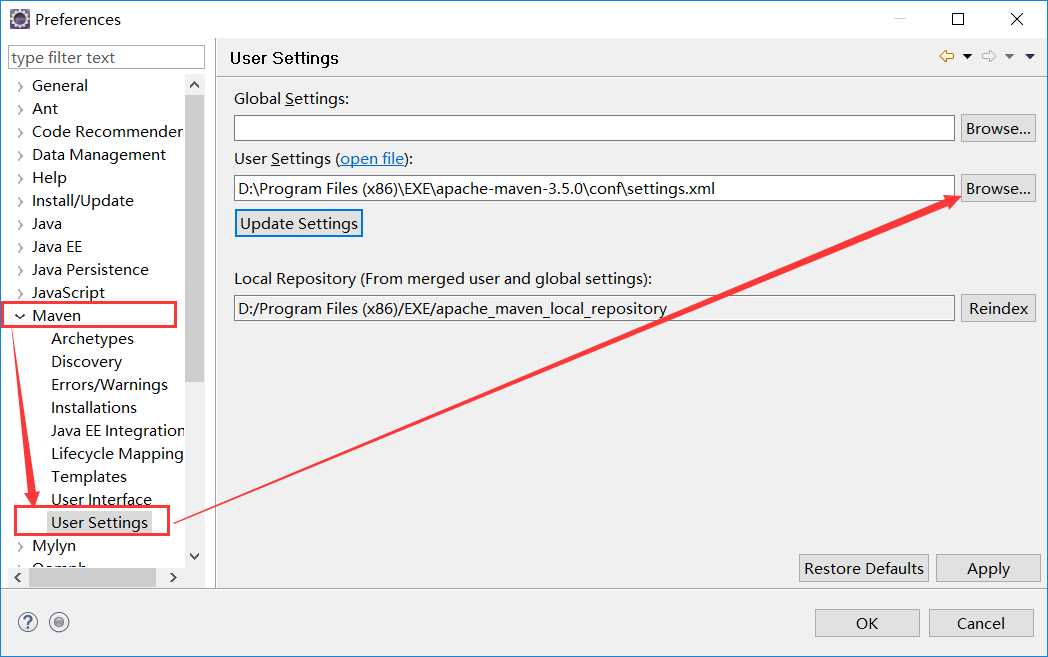Open the preferences view menu triangle

coord(1030,57)
